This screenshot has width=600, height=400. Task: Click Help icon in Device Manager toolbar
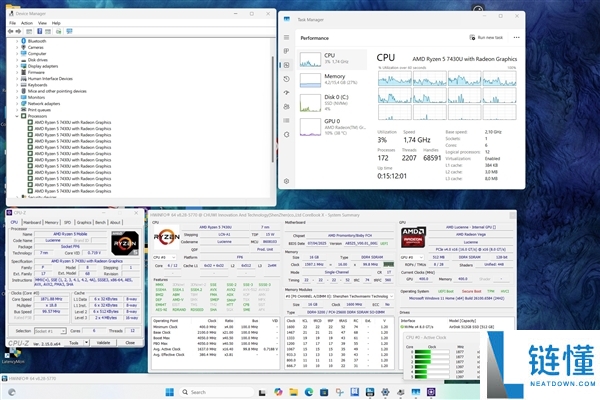point(39,31)
